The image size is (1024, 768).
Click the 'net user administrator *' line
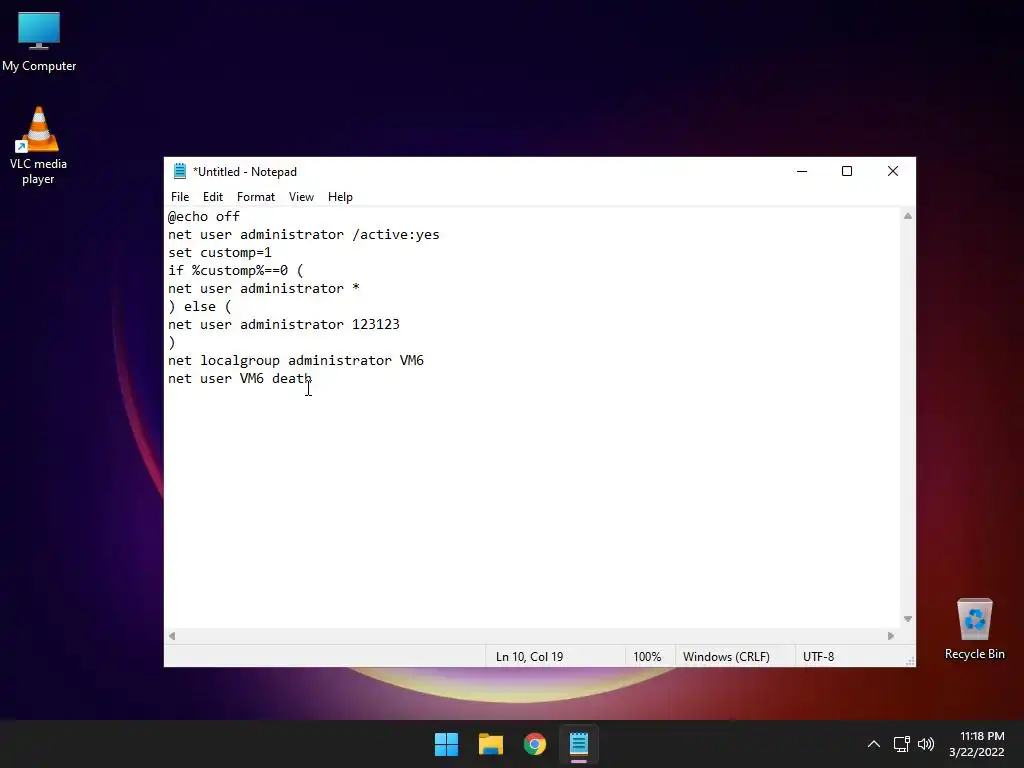pyautogui.click(x=264, y=288)
